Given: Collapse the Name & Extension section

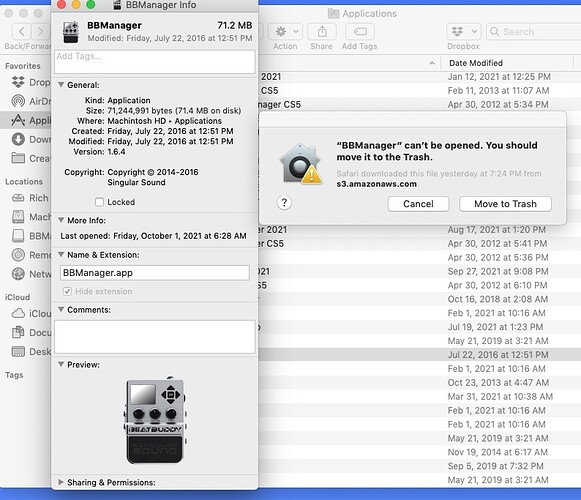Looking at the screenshot, I should (61, 255).
